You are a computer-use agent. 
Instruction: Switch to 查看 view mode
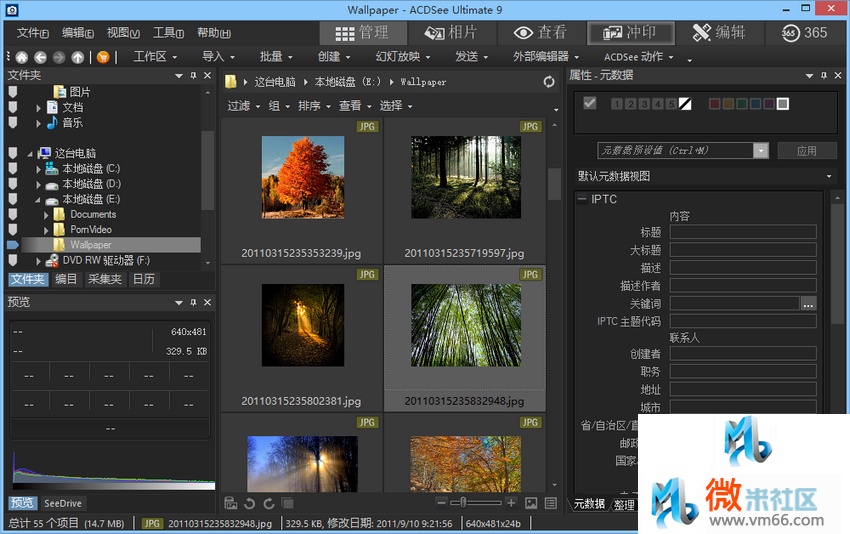click(x=540, y=33)
